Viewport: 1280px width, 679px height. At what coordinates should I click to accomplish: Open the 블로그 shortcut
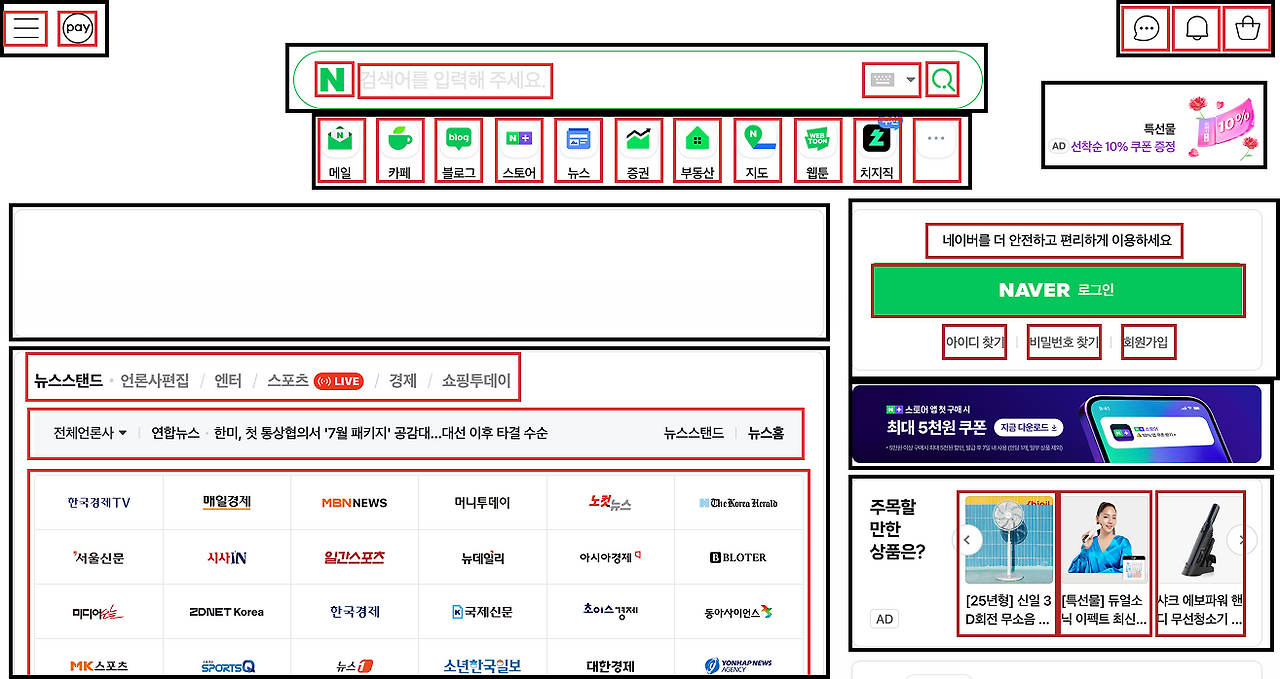point(459,150)
